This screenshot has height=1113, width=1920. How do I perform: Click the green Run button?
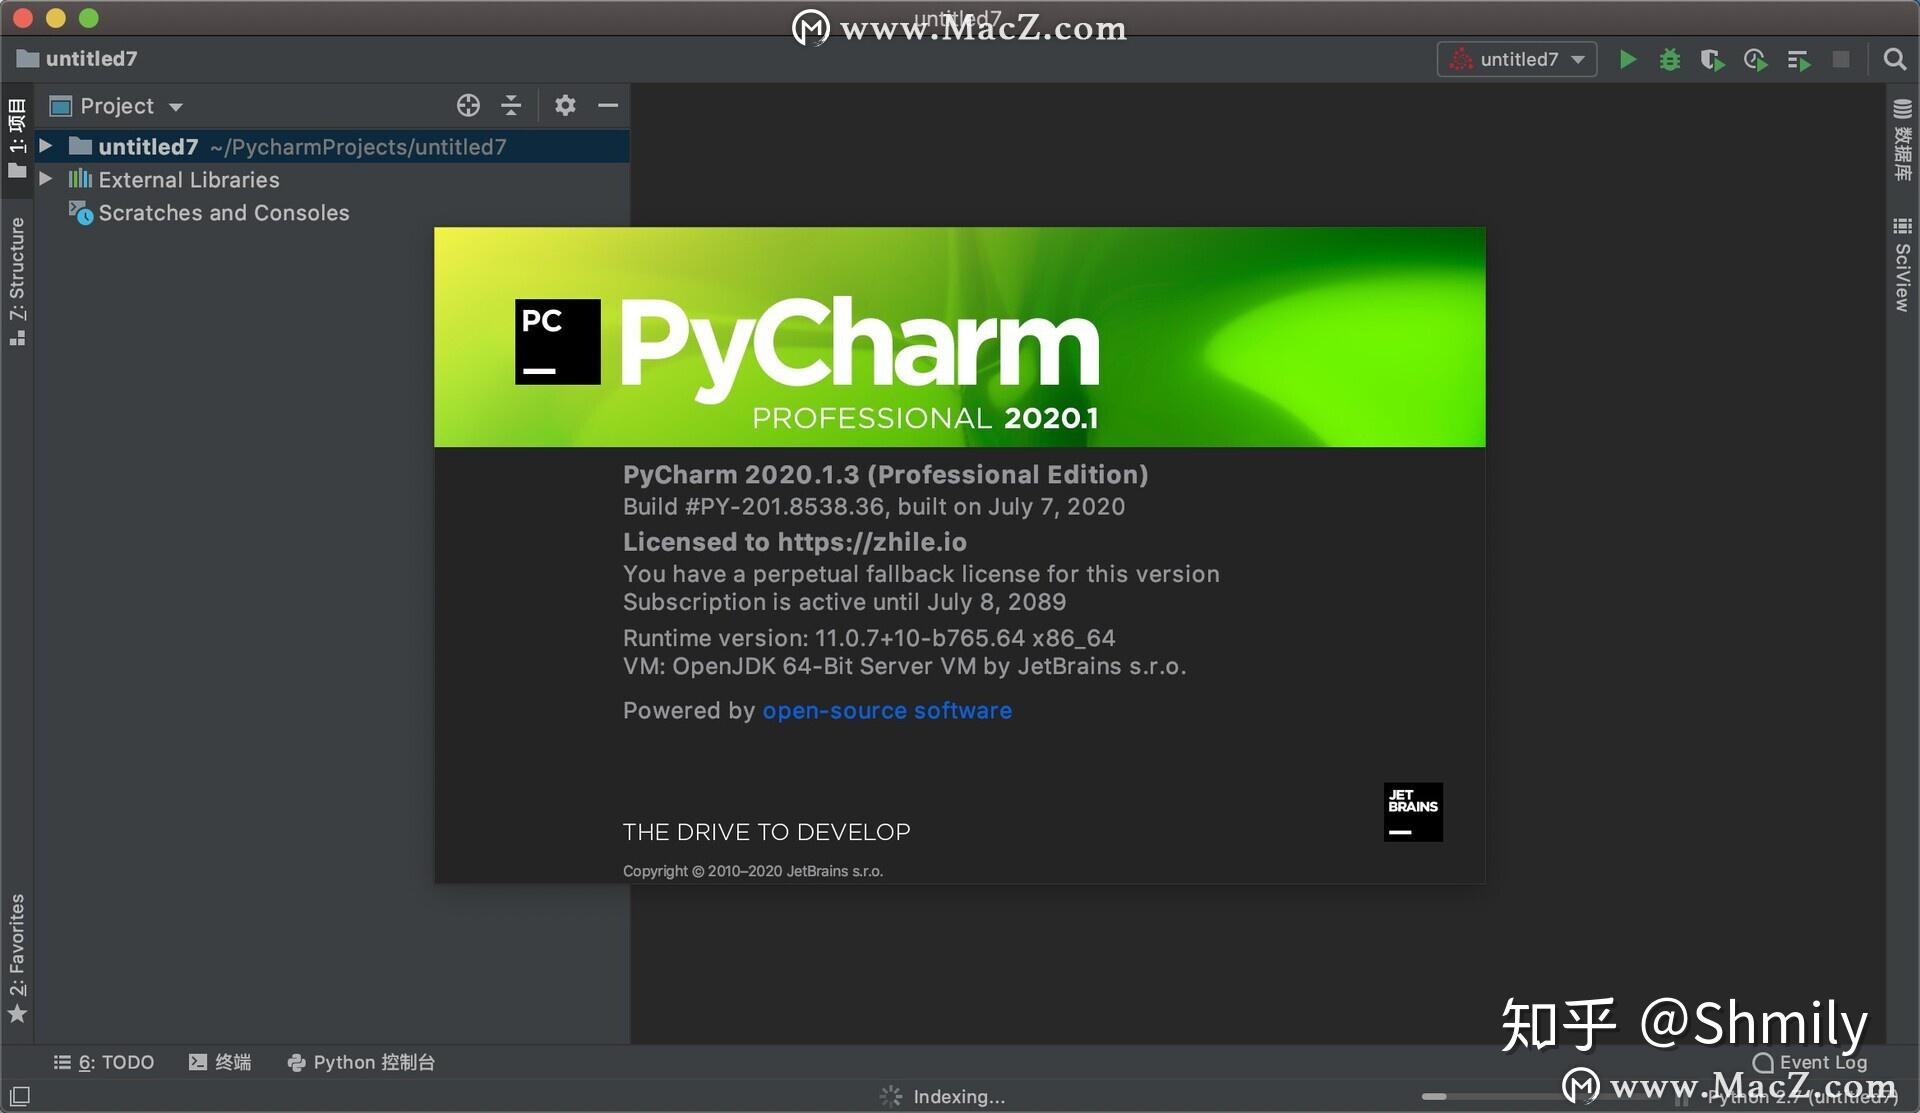(x=1627, y=60)
